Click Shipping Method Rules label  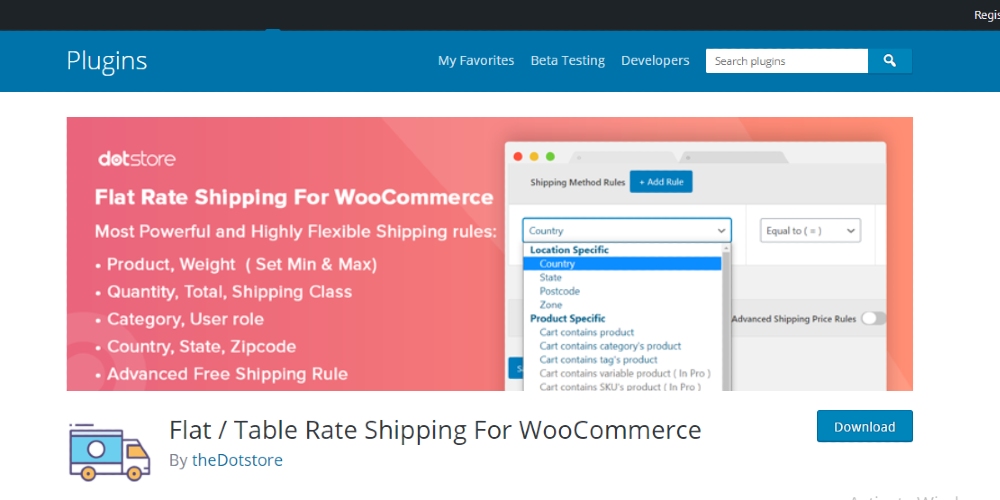point(578,182)
